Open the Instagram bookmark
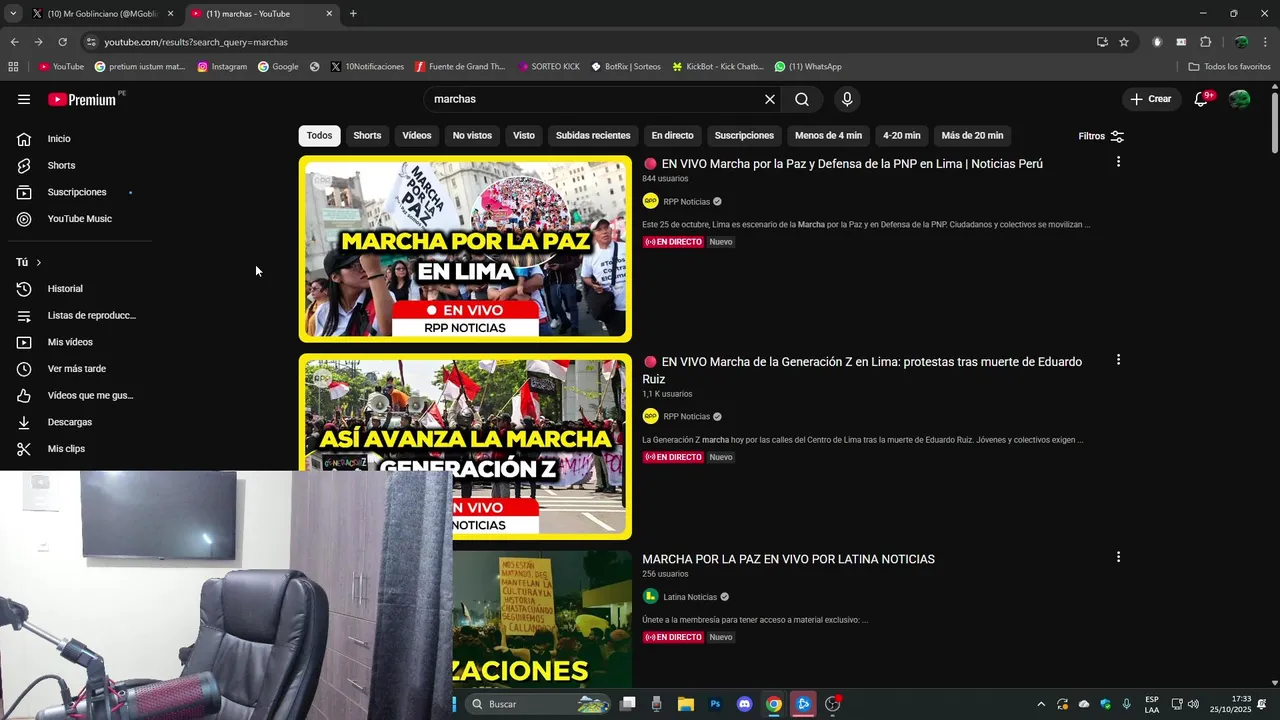The width and height of the screenshot is (1280, 720). point(222,67)
